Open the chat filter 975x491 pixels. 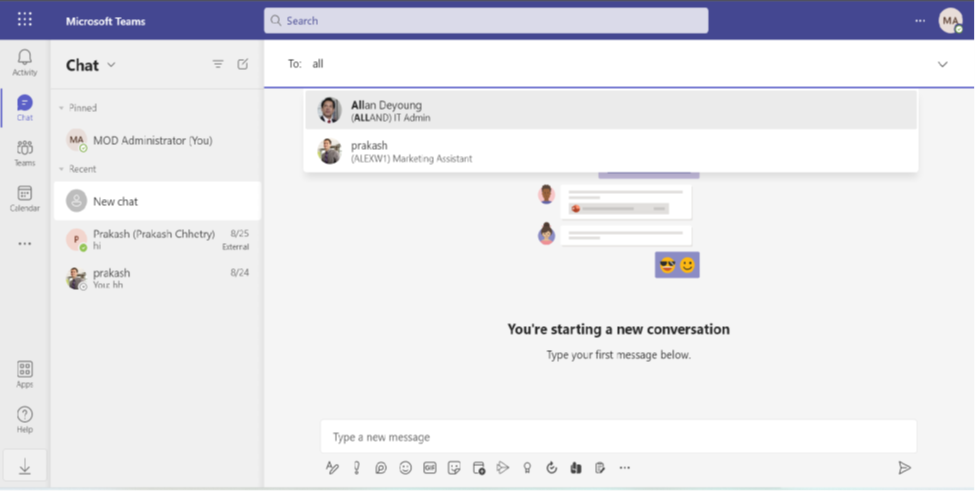point(218,64)
